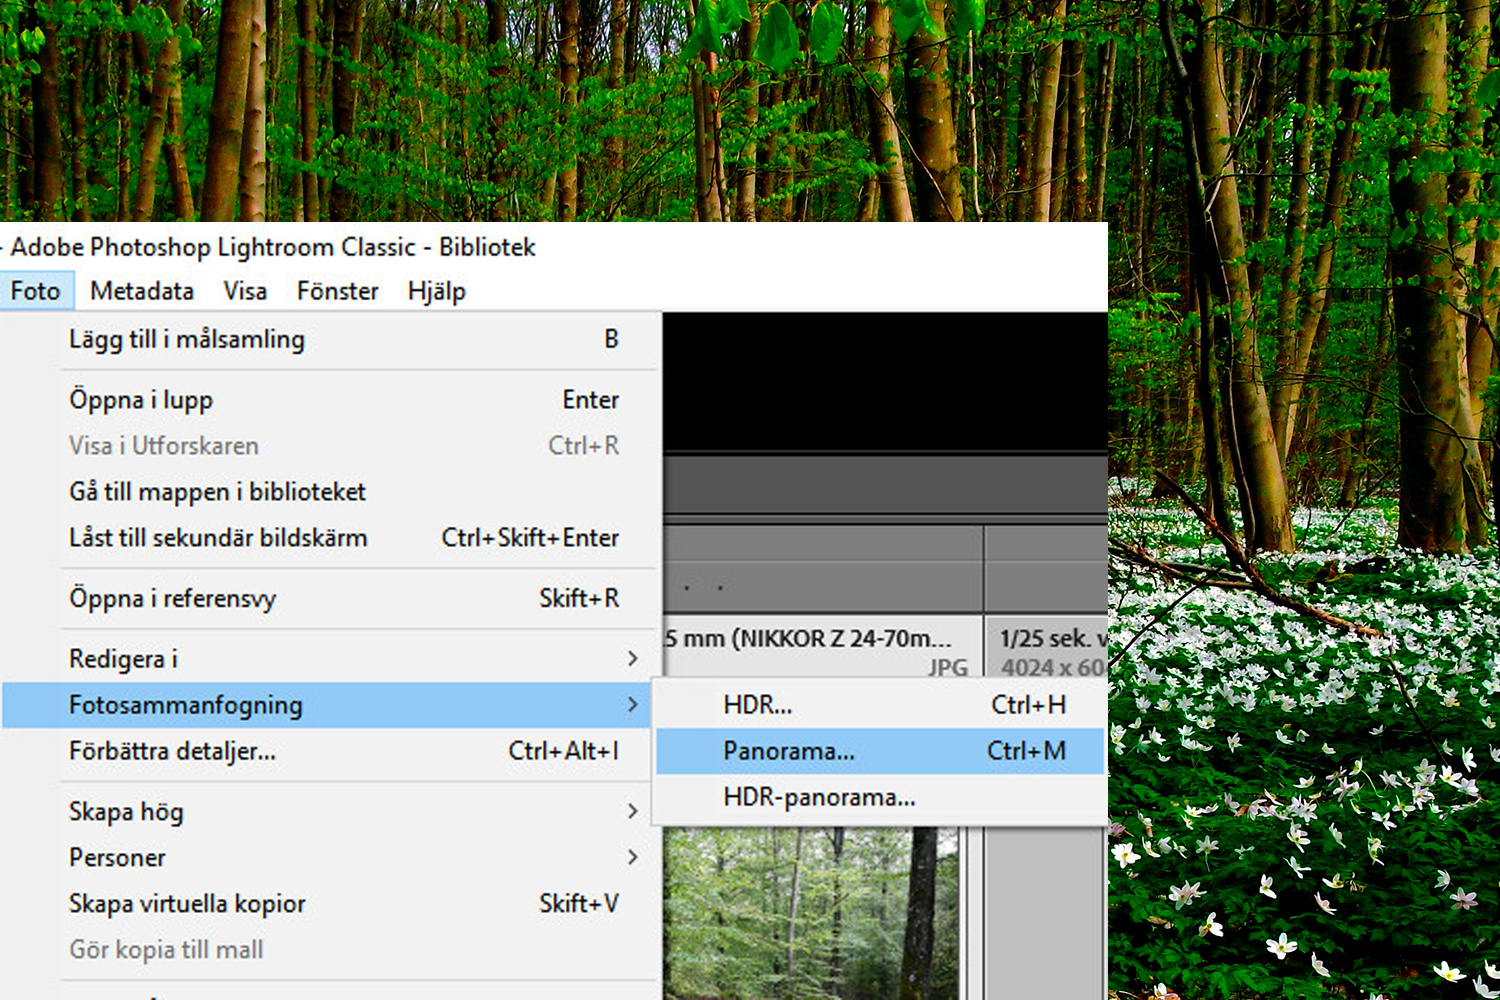Viewport: 1500px width, 1000px height.
Task: Open the Visa menu
Action: 245,291
